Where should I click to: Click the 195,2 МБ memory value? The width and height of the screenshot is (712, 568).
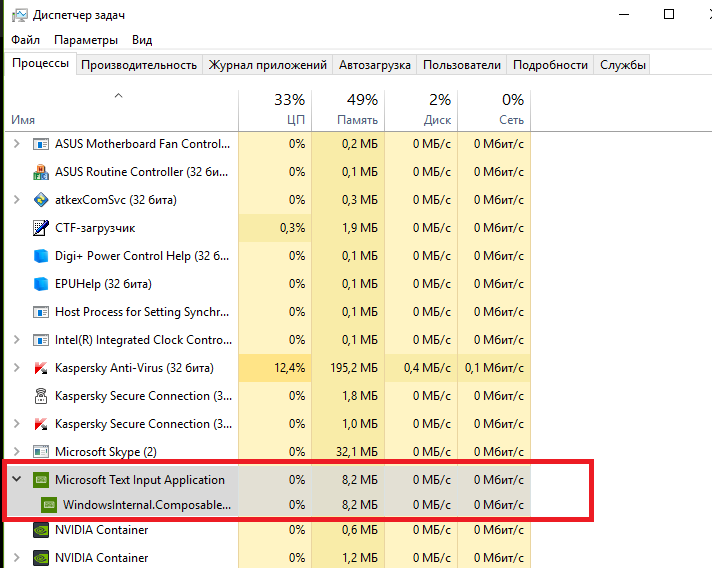(354, 368)
